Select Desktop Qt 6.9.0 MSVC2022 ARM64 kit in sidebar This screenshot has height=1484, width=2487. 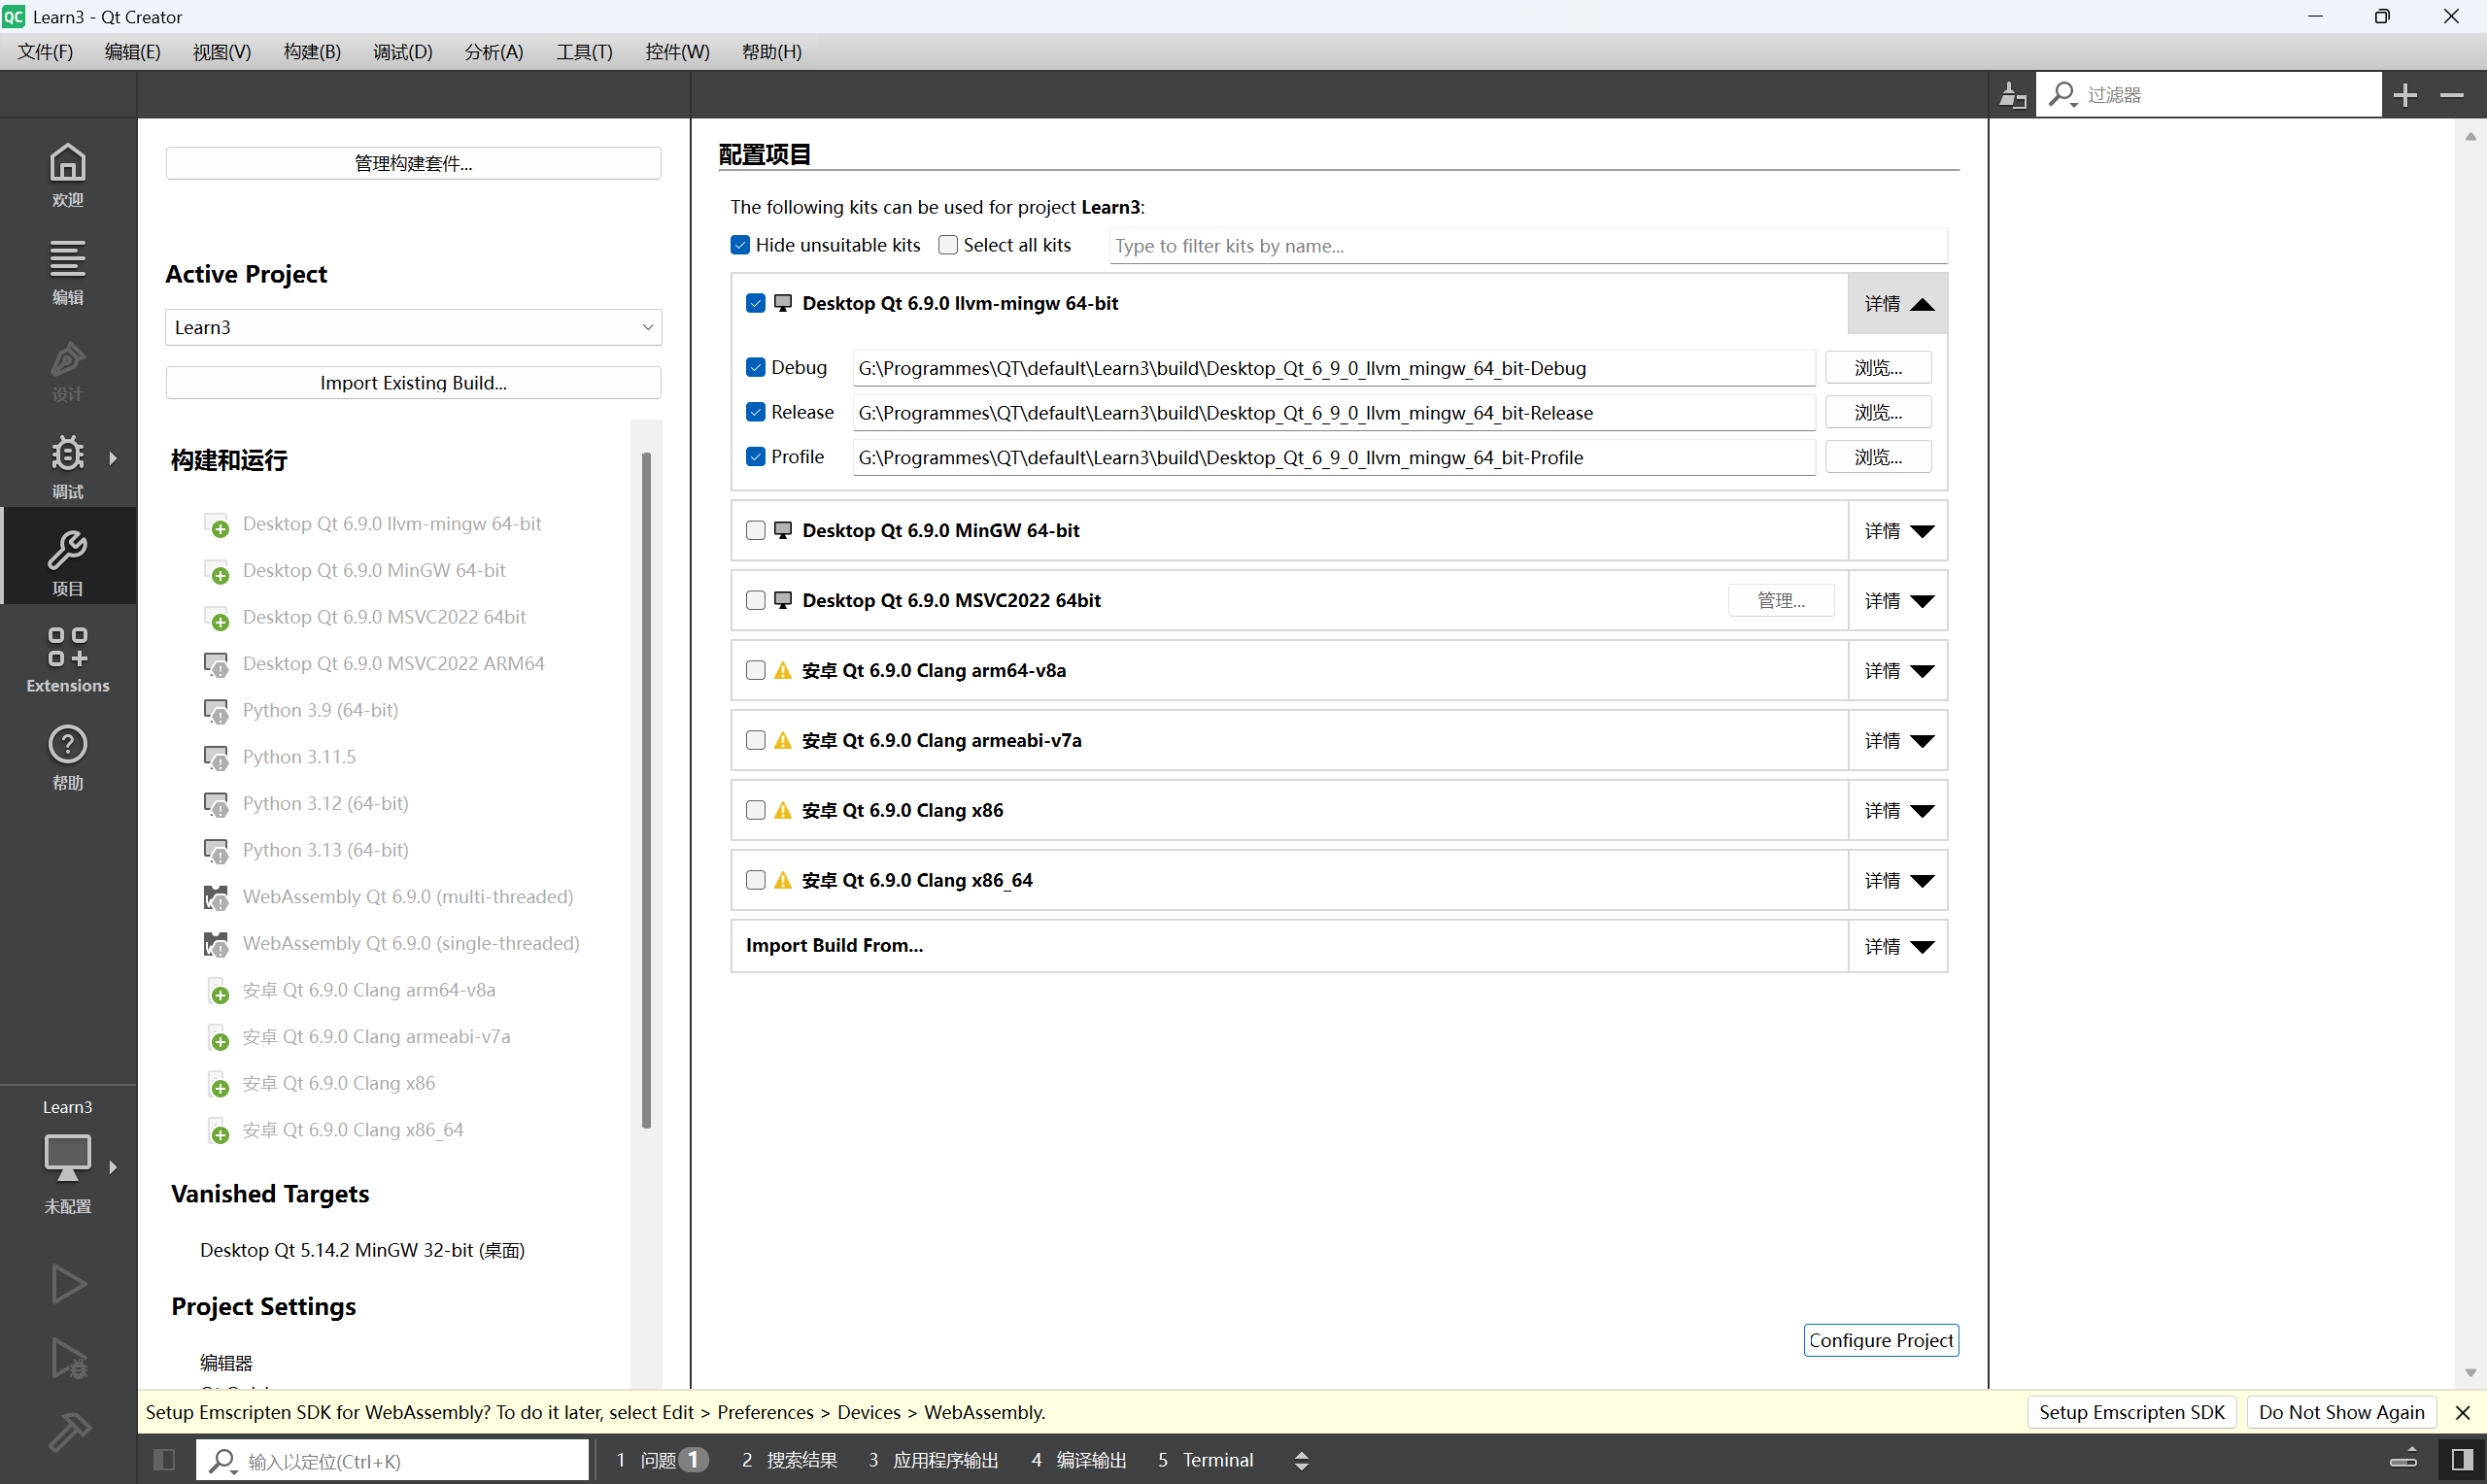click(x=393, y=663)
